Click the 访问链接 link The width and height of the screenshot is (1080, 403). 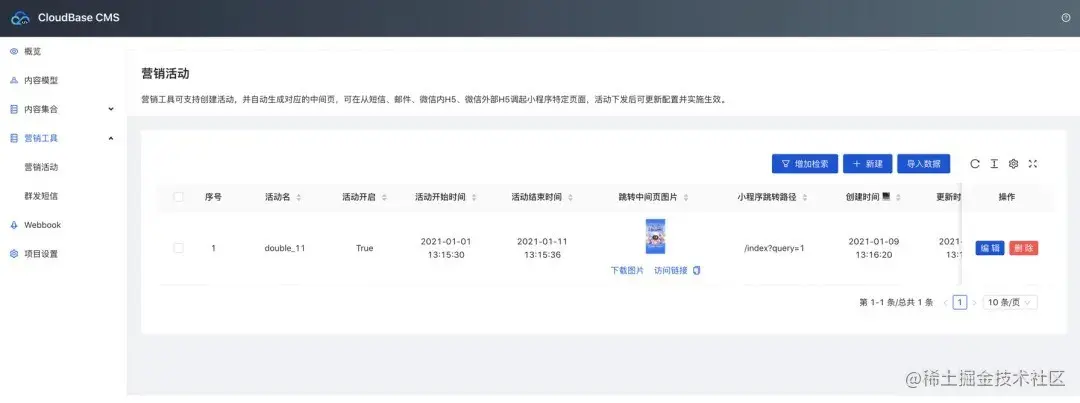point(671,271)
